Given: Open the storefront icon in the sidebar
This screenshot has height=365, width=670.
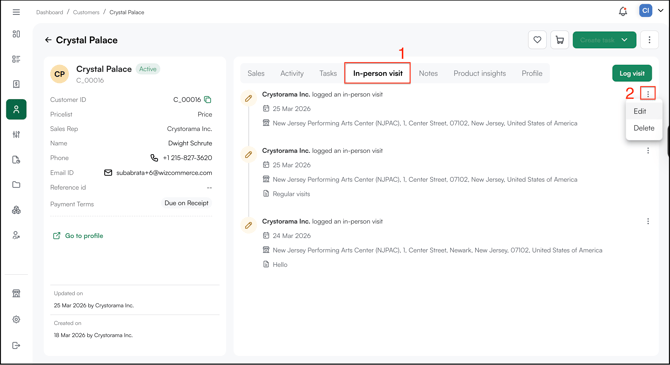Looking at the screenshot, I should pos(16,293).
